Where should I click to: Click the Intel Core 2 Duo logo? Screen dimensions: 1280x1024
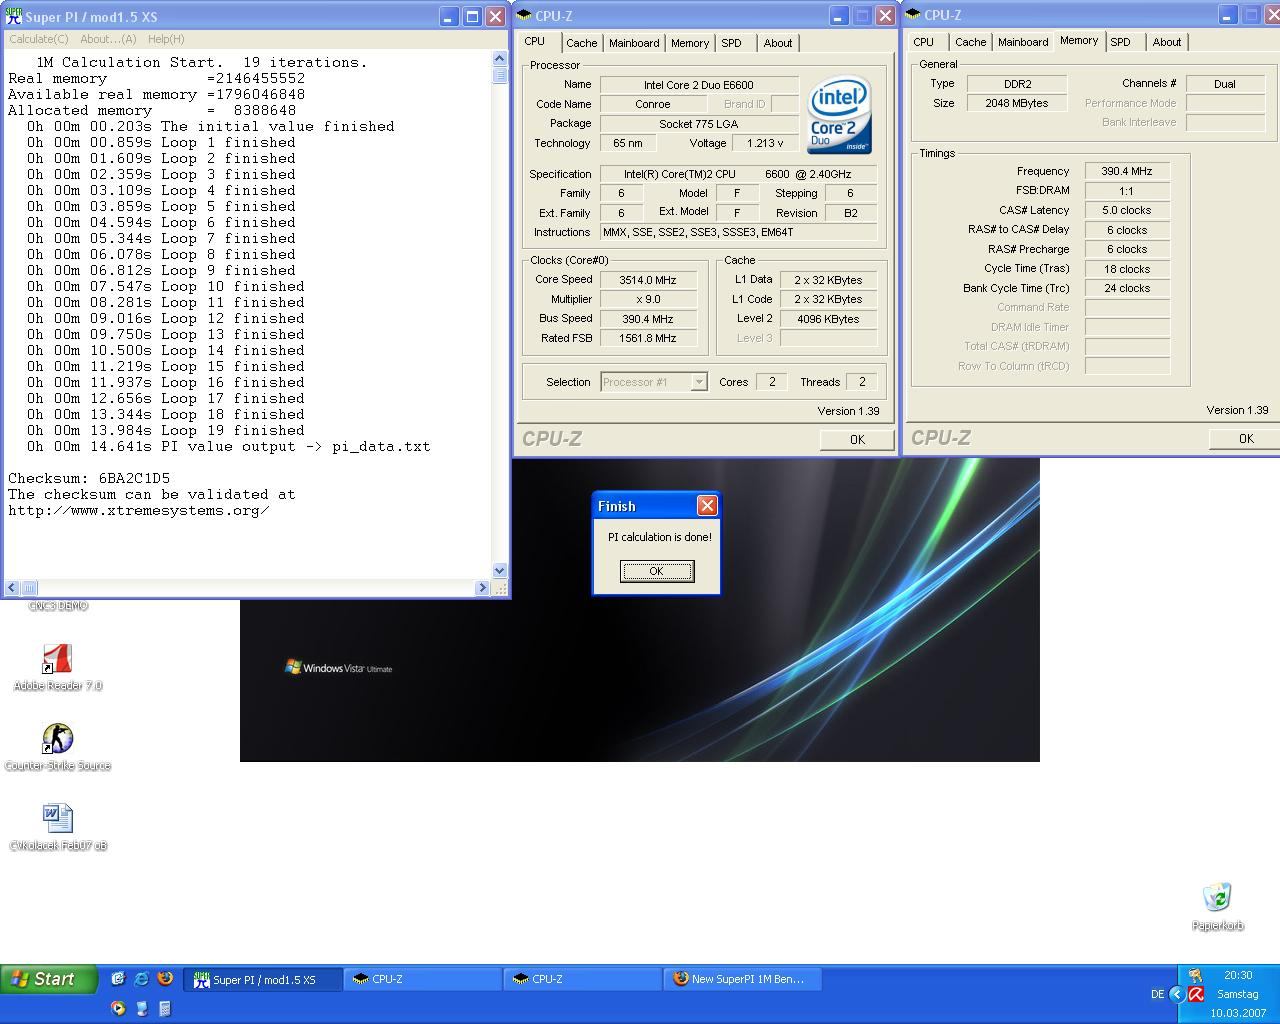pyautogui.click(x=840, y=115)
